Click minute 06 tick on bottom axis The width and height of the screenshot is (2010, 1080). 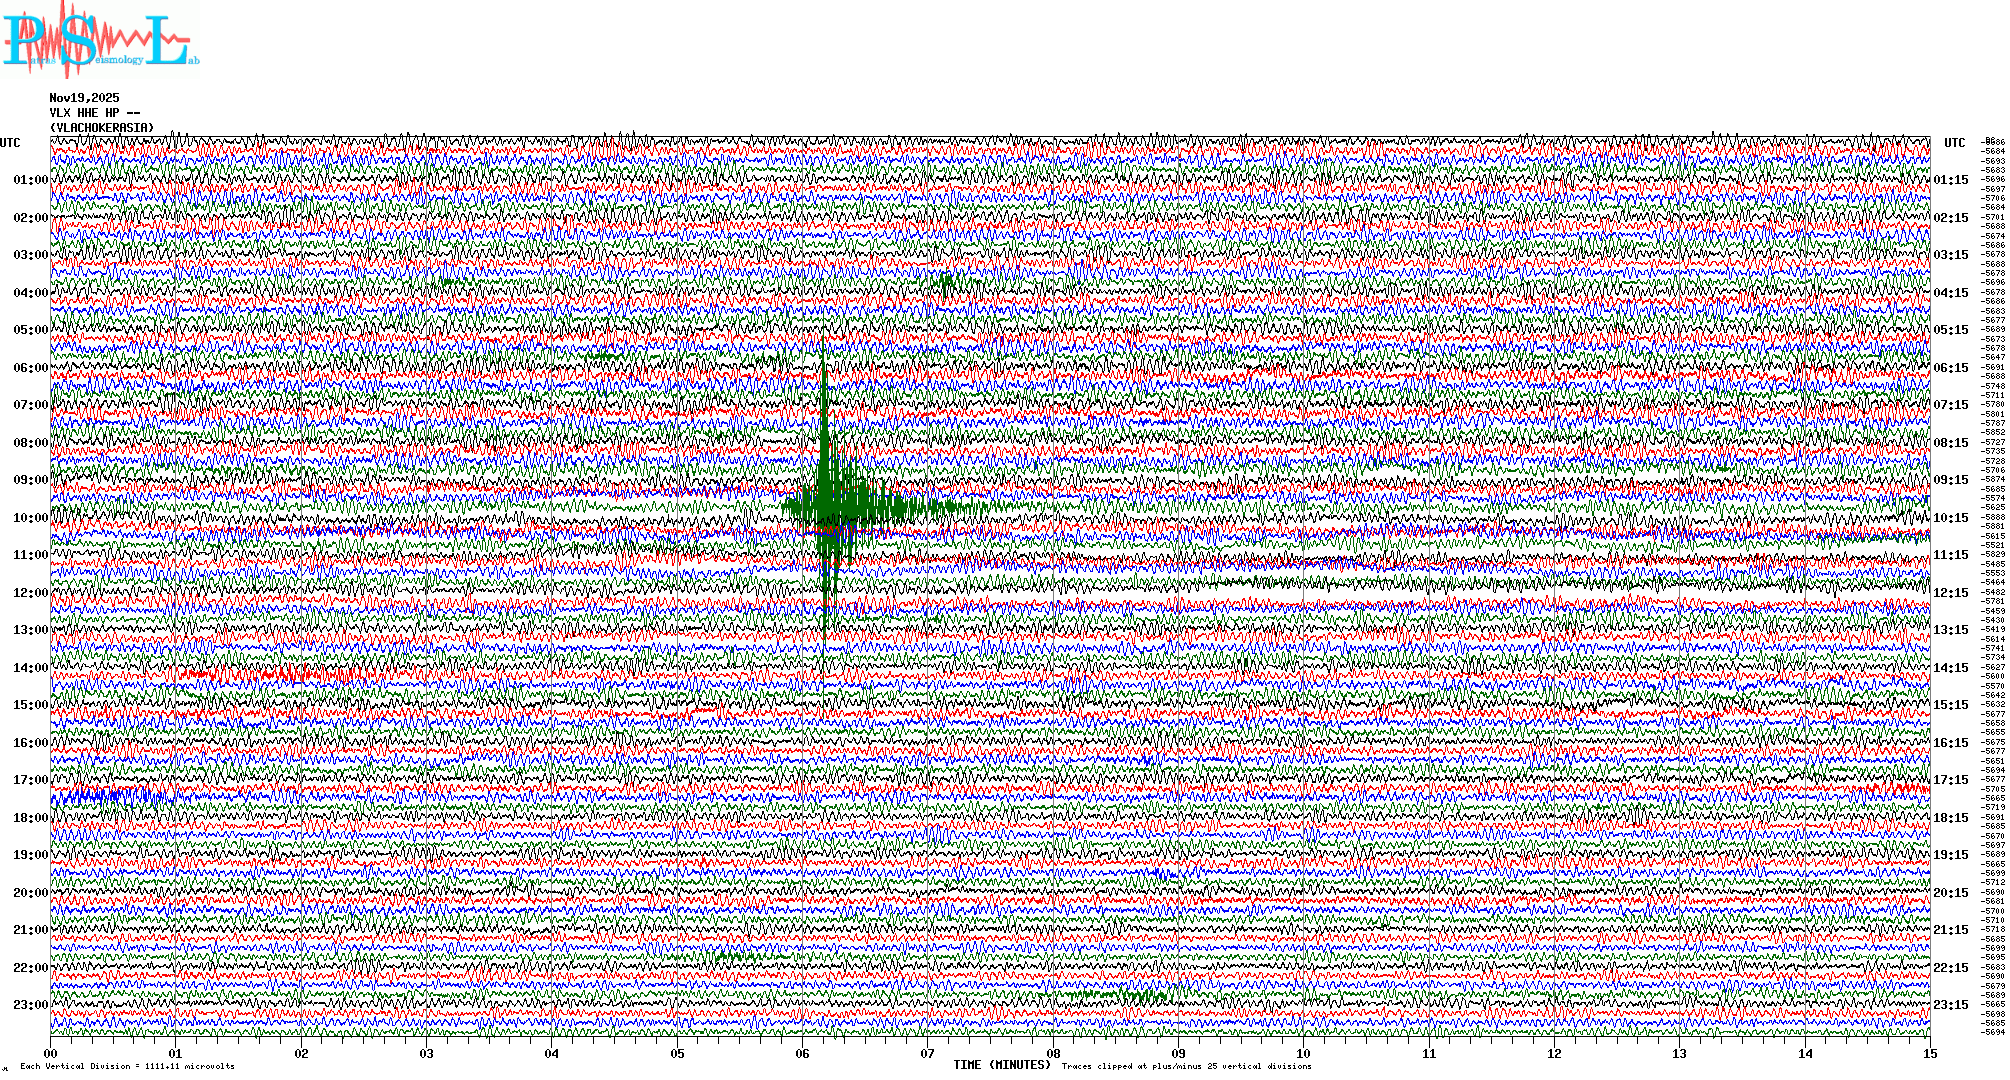803,1054
